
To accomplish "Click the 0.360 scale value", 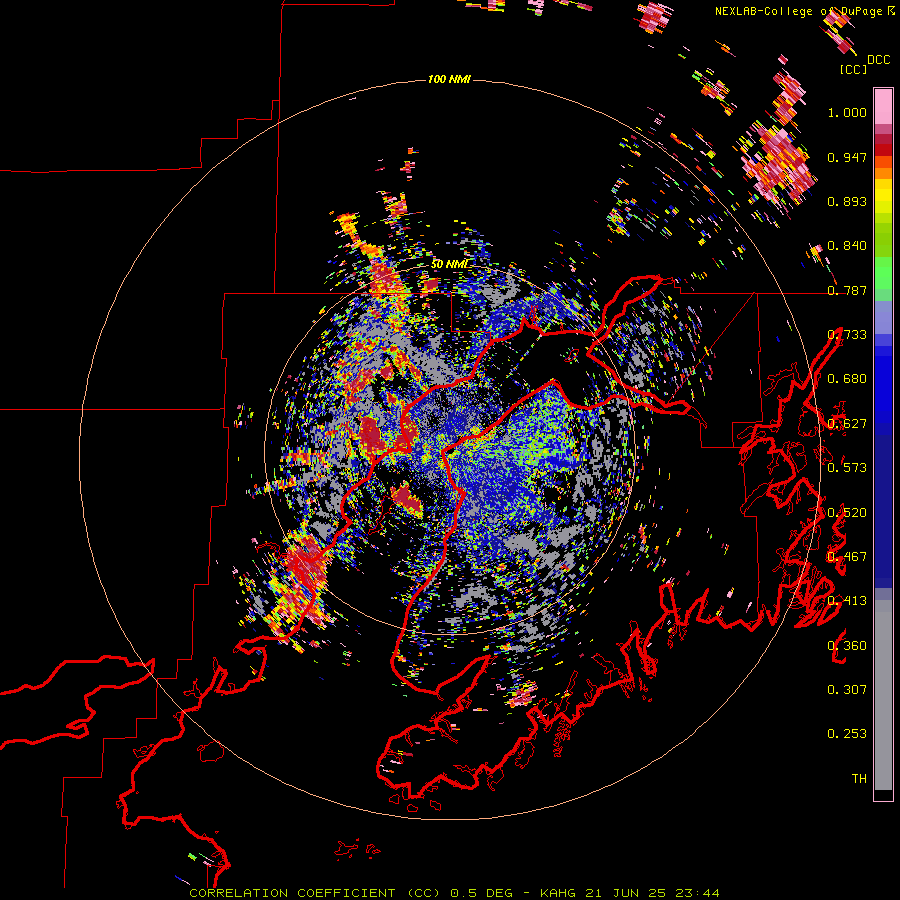I will click(x=847, y=646).
